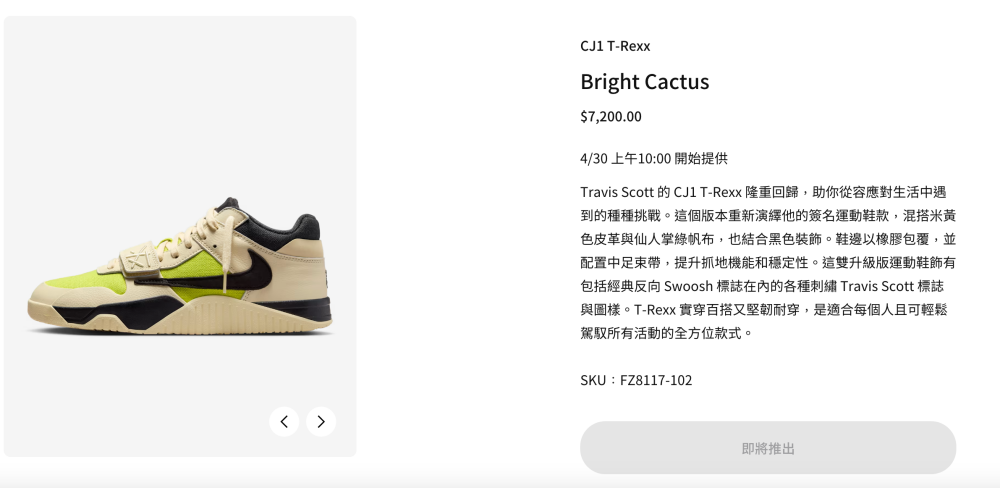Click the Bright Cactus product title
Viewport: 1000px width, 488px height.
point(644,82)
